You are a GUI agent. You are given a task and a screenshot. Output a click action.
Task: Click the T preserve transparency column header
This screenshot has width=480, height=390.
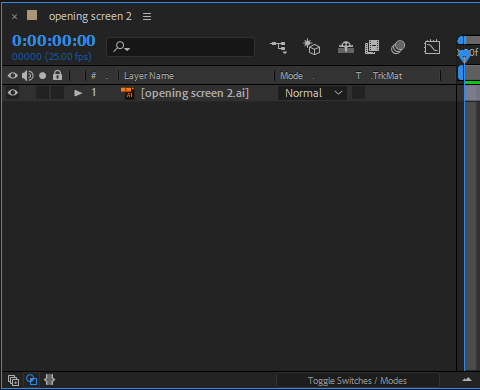pyautogui.click(x=358, y=76)
